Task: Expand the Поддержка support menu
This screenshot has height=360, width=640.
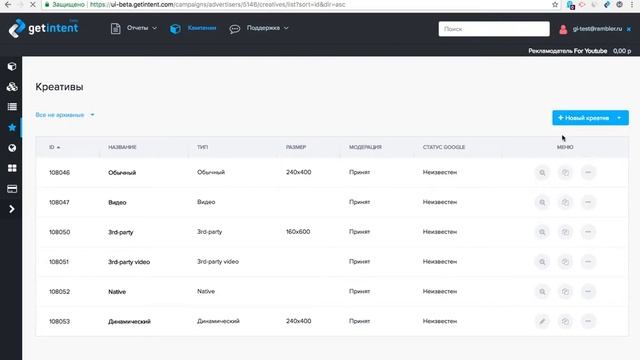Action: pyautogui.click(x=259, y=28)
